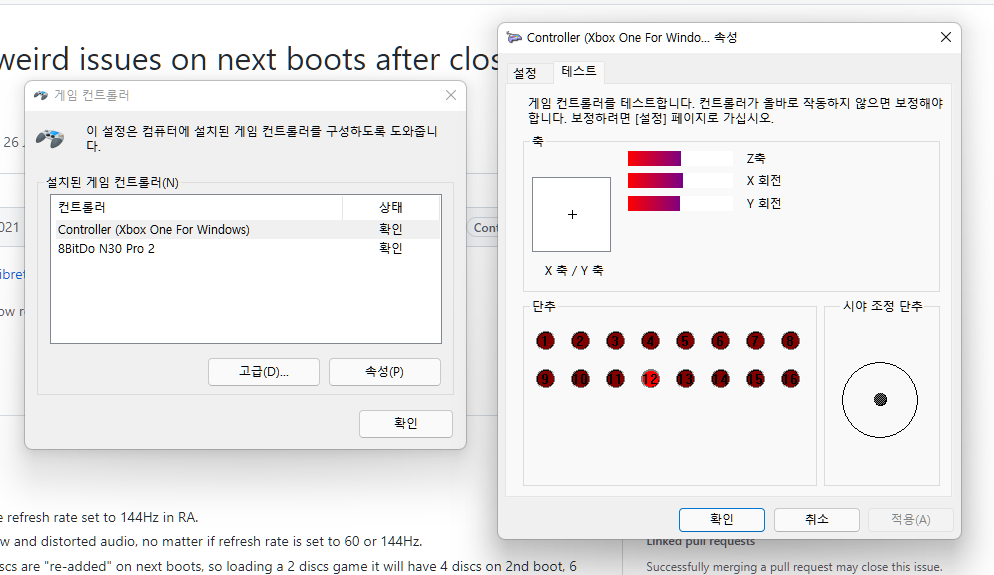Screen dimensions: 994x575
Task: Click button indicator 11 in test panel
Action: [x=615, y=379]
